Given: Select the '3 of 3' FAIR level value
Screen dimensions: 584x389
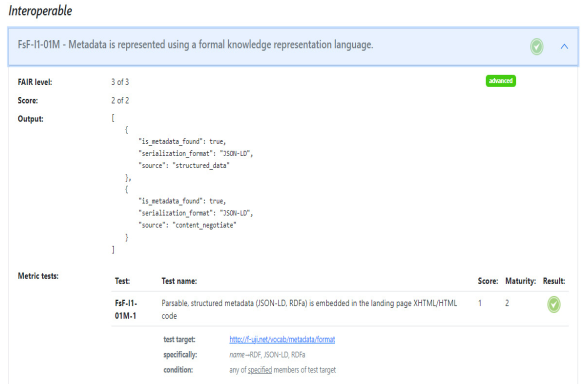Looking at the screenshot, I should tap(120, 82).
